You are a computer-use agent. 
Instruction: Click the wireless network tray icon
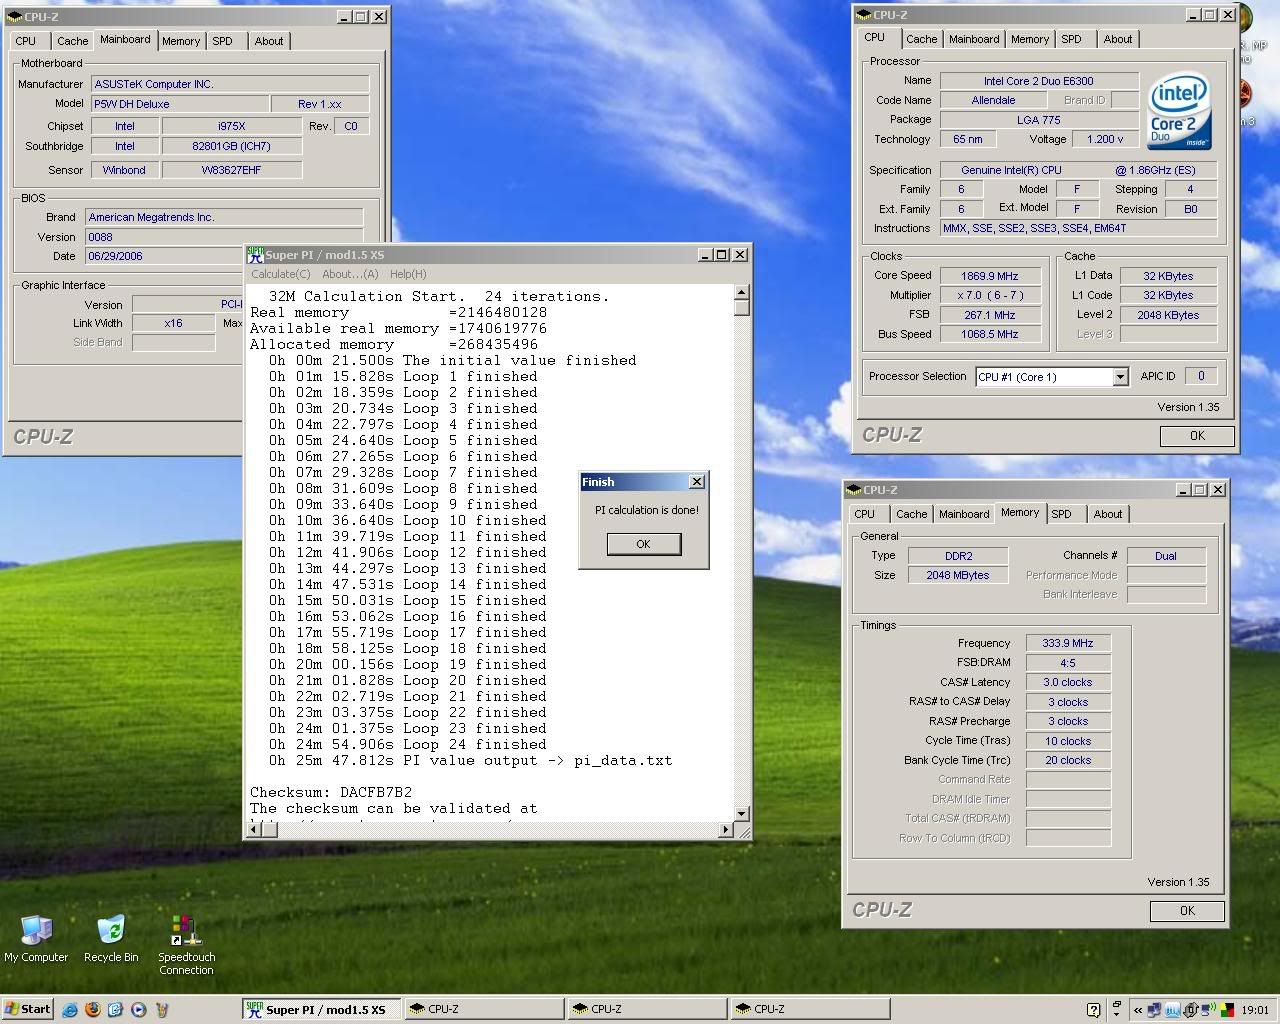click(x=1208, y=1010)
